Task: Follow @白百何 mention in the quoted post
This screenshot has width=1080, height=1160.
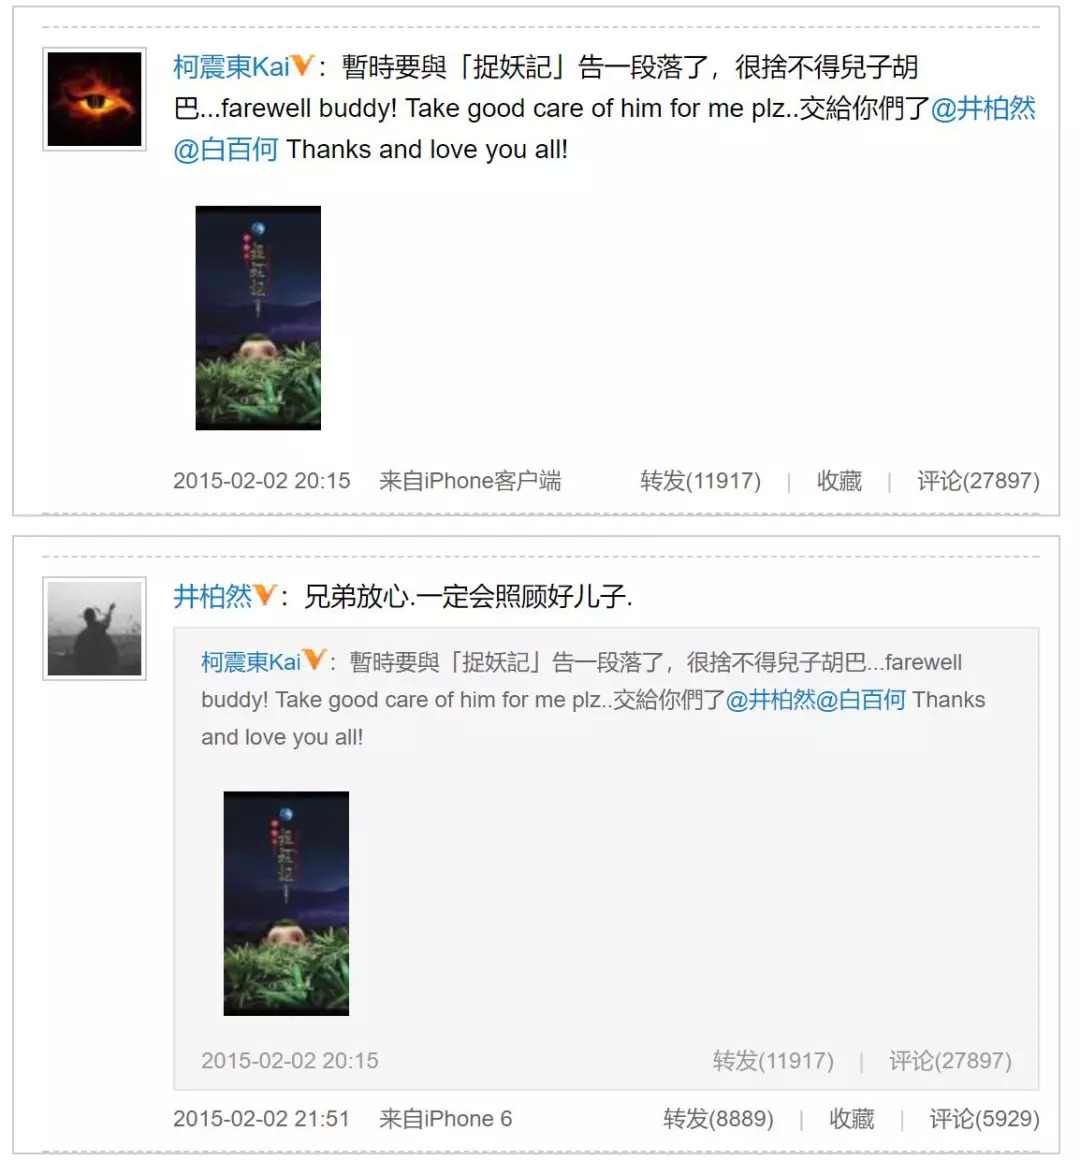Action: pyautogui.click(x=861, y=700)
